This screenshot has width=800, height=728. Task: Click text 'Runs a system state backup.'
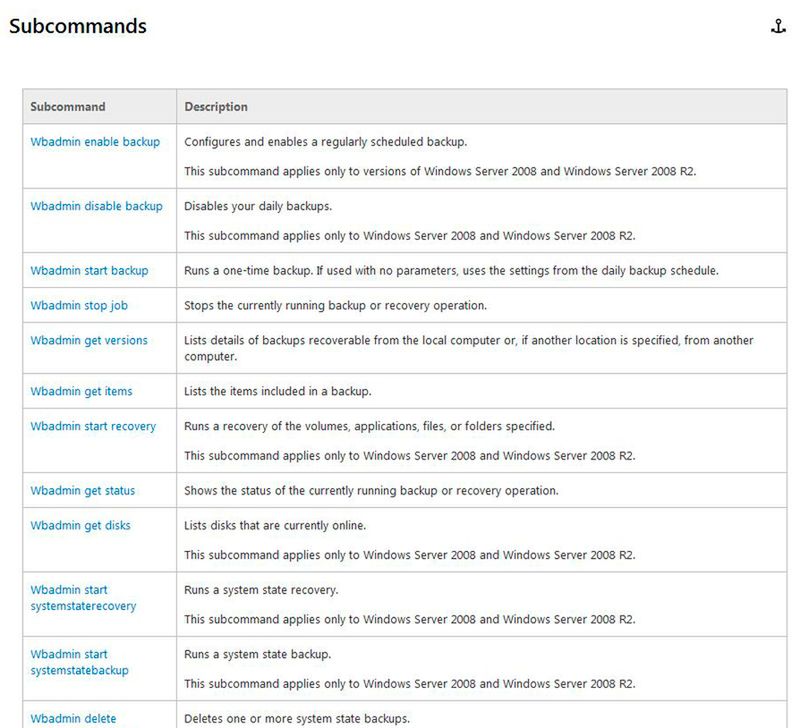coord(258,655)
